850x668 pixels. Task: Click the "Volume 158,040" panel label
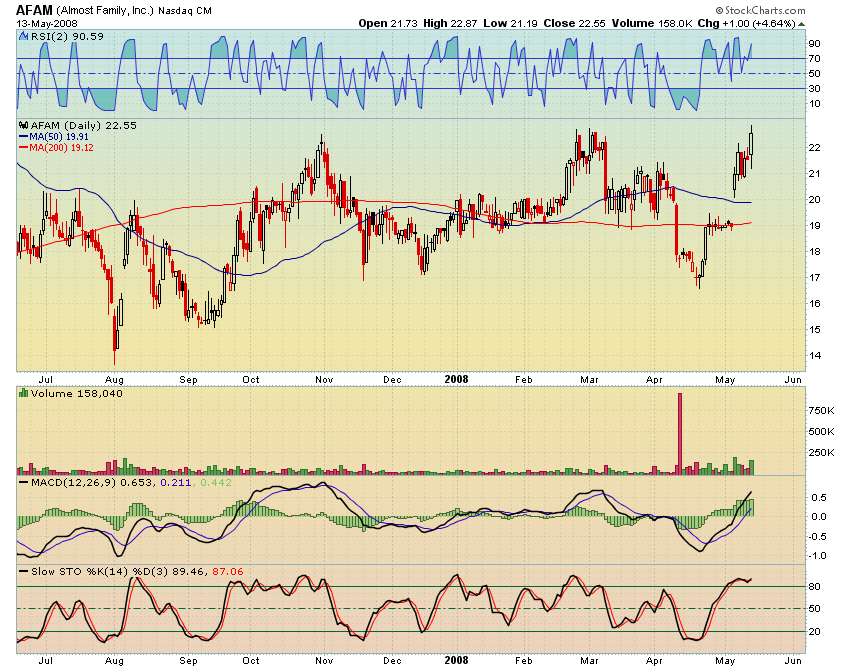click(77, 393)
